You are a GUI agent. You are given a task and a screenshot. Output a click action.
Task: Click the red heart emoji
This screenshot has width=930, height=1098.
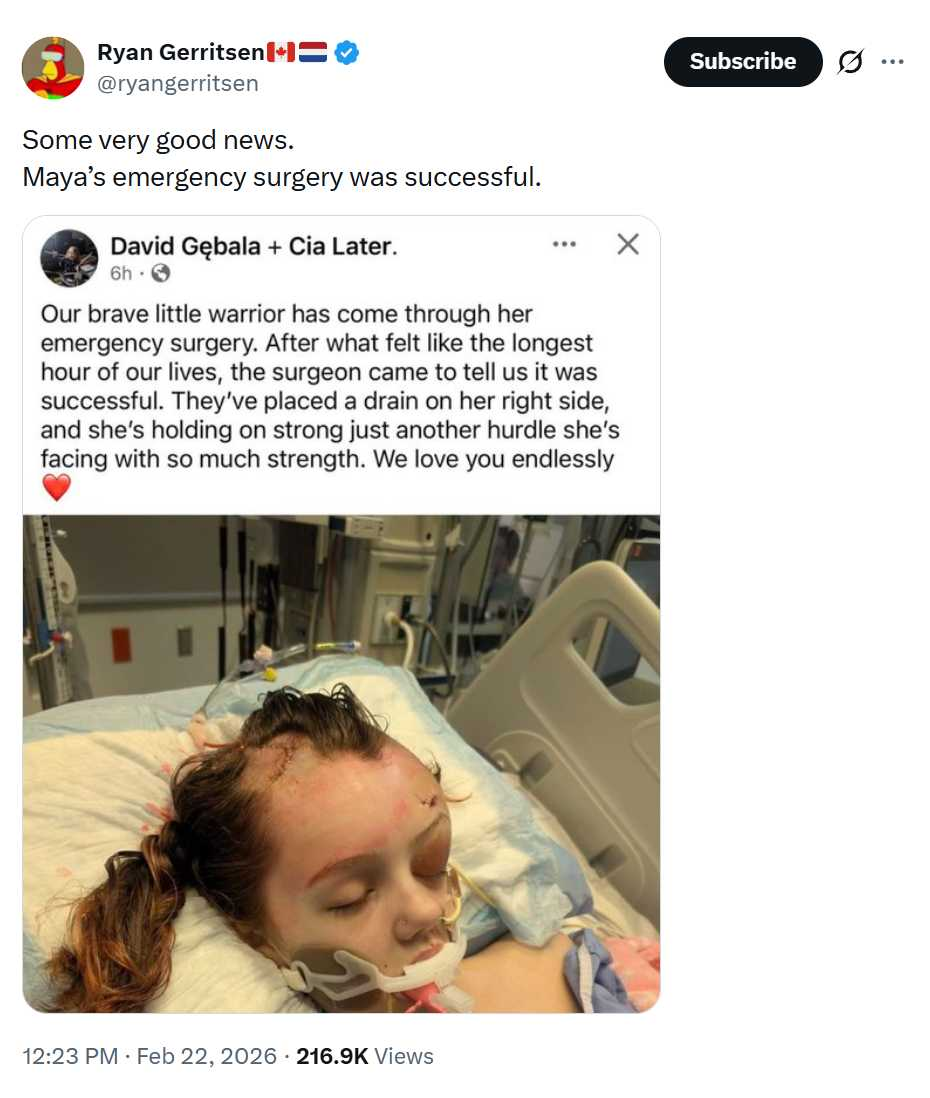[57, 487]
